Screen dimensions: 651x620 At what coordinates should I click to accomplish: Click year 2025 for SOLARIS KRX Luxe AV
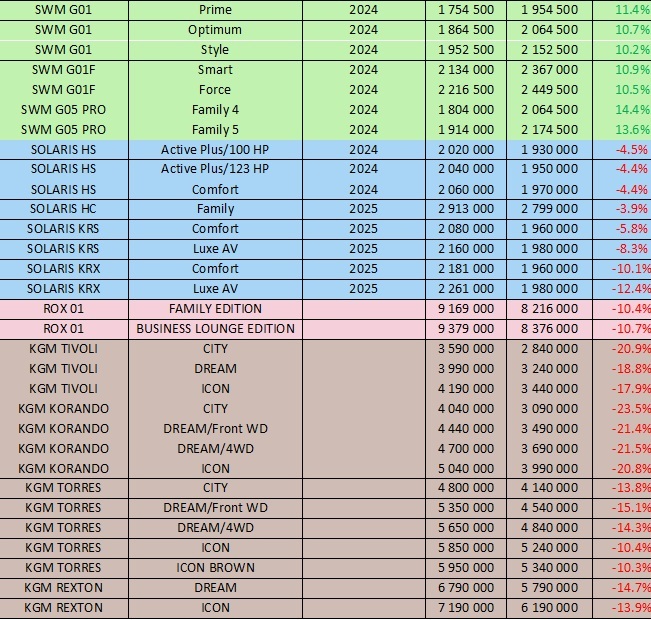(364, 289)
